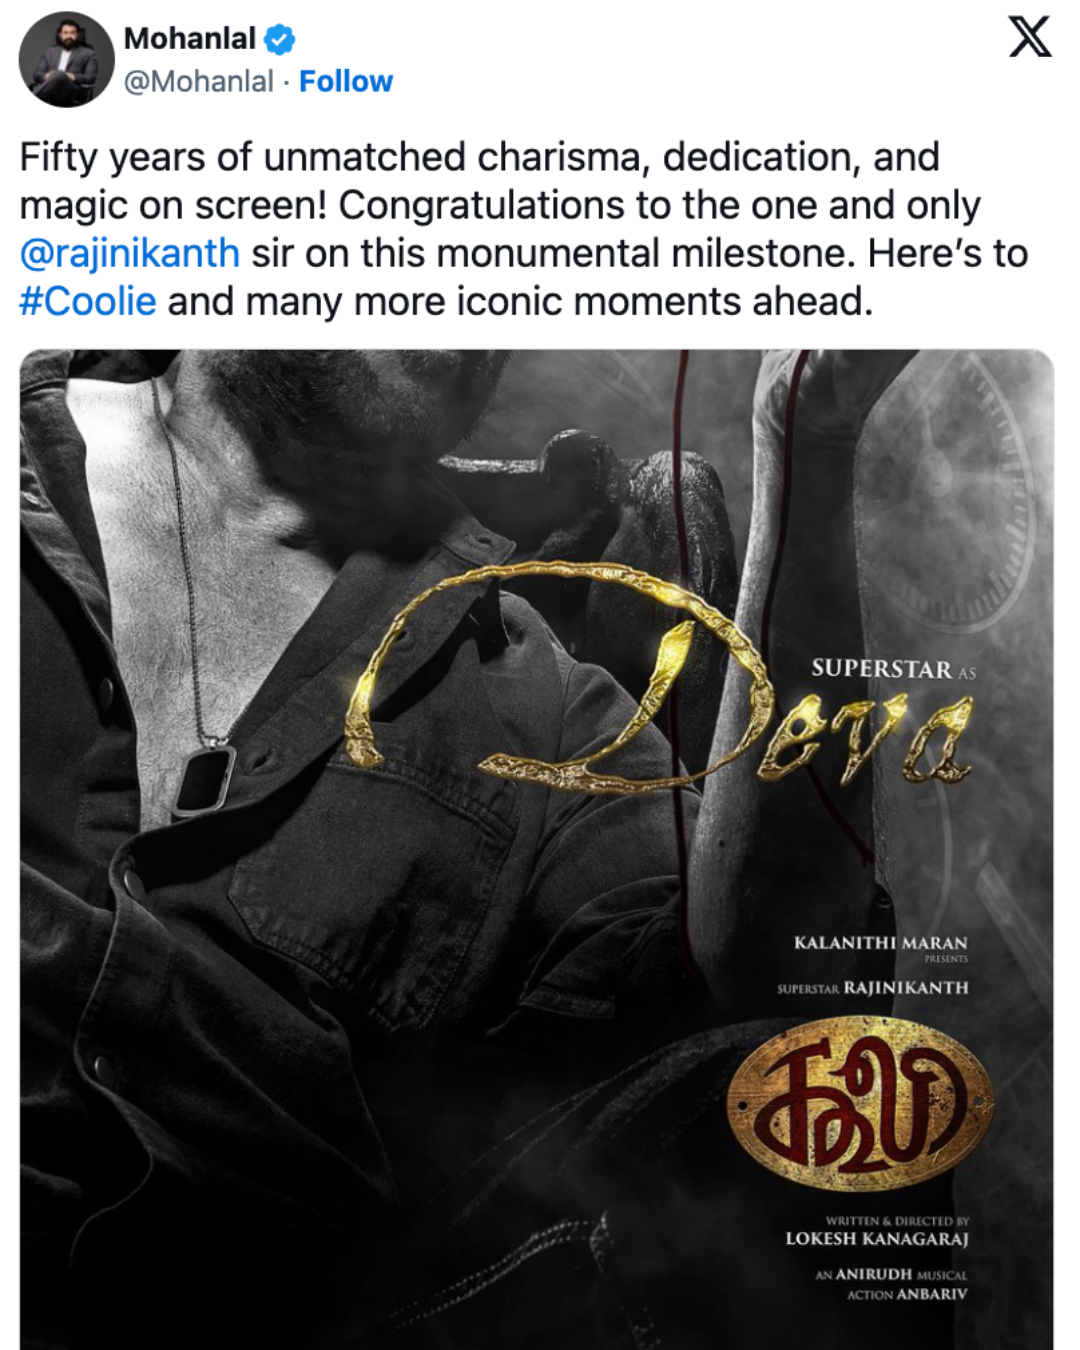Click the Anirudh Musical credit line
Viewport: 1080px width, 1350px height.
point(891,1274)
